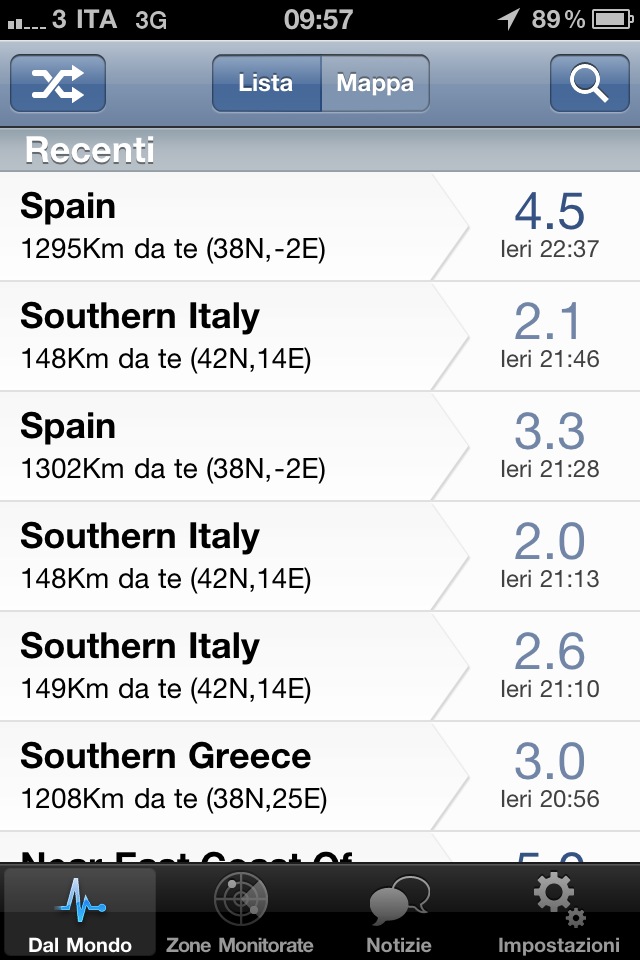Screen dimensions: 640x960
Task: Switch view to Mappa
Action: pos(375,83)
